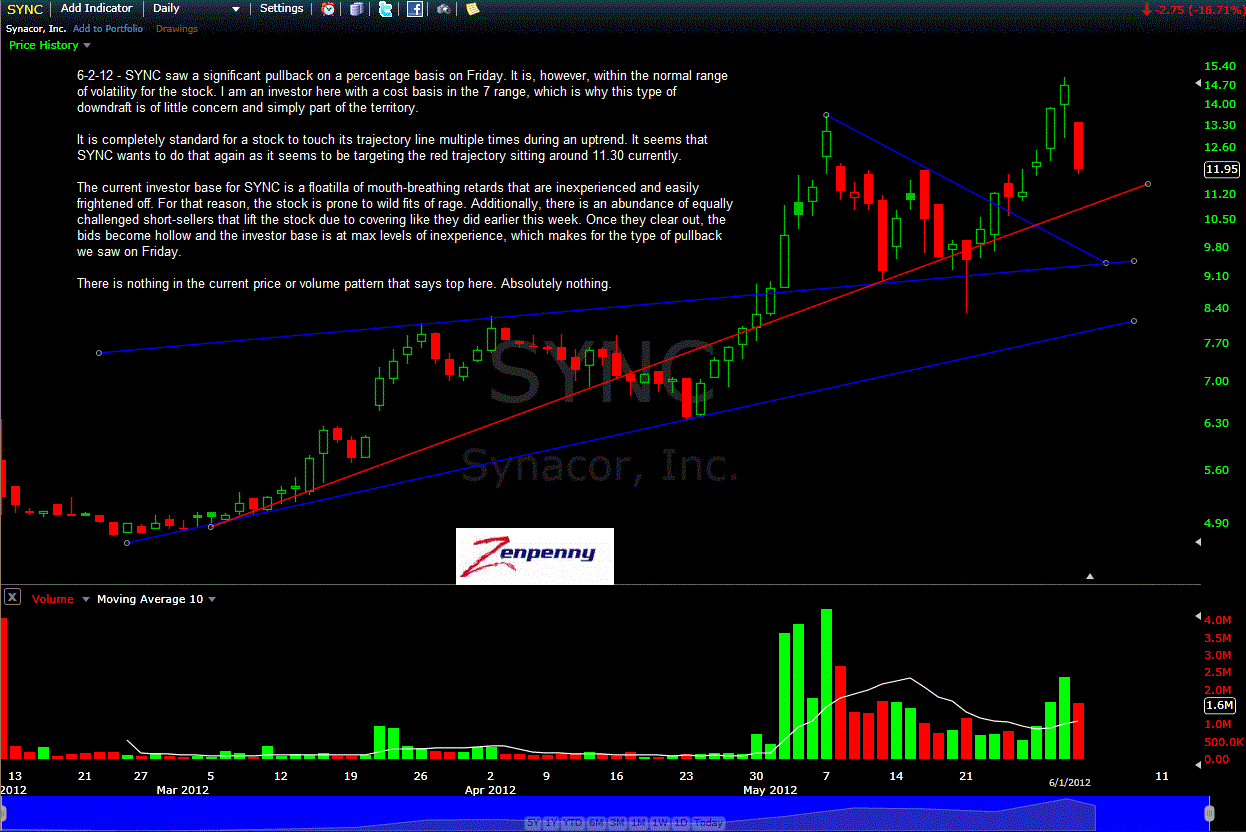The image size is (1246, 832).
Task: Click the 'Apr 2012' date axis label
Action: [490, 790]
